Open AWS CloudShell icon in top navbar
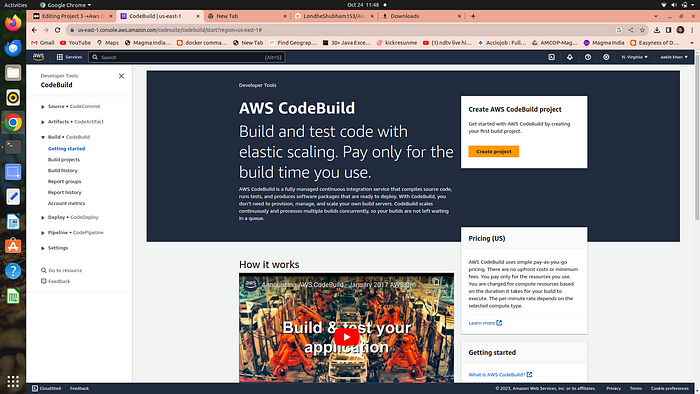The height and width of the screenshot is (394, 700). click(552, 57)
